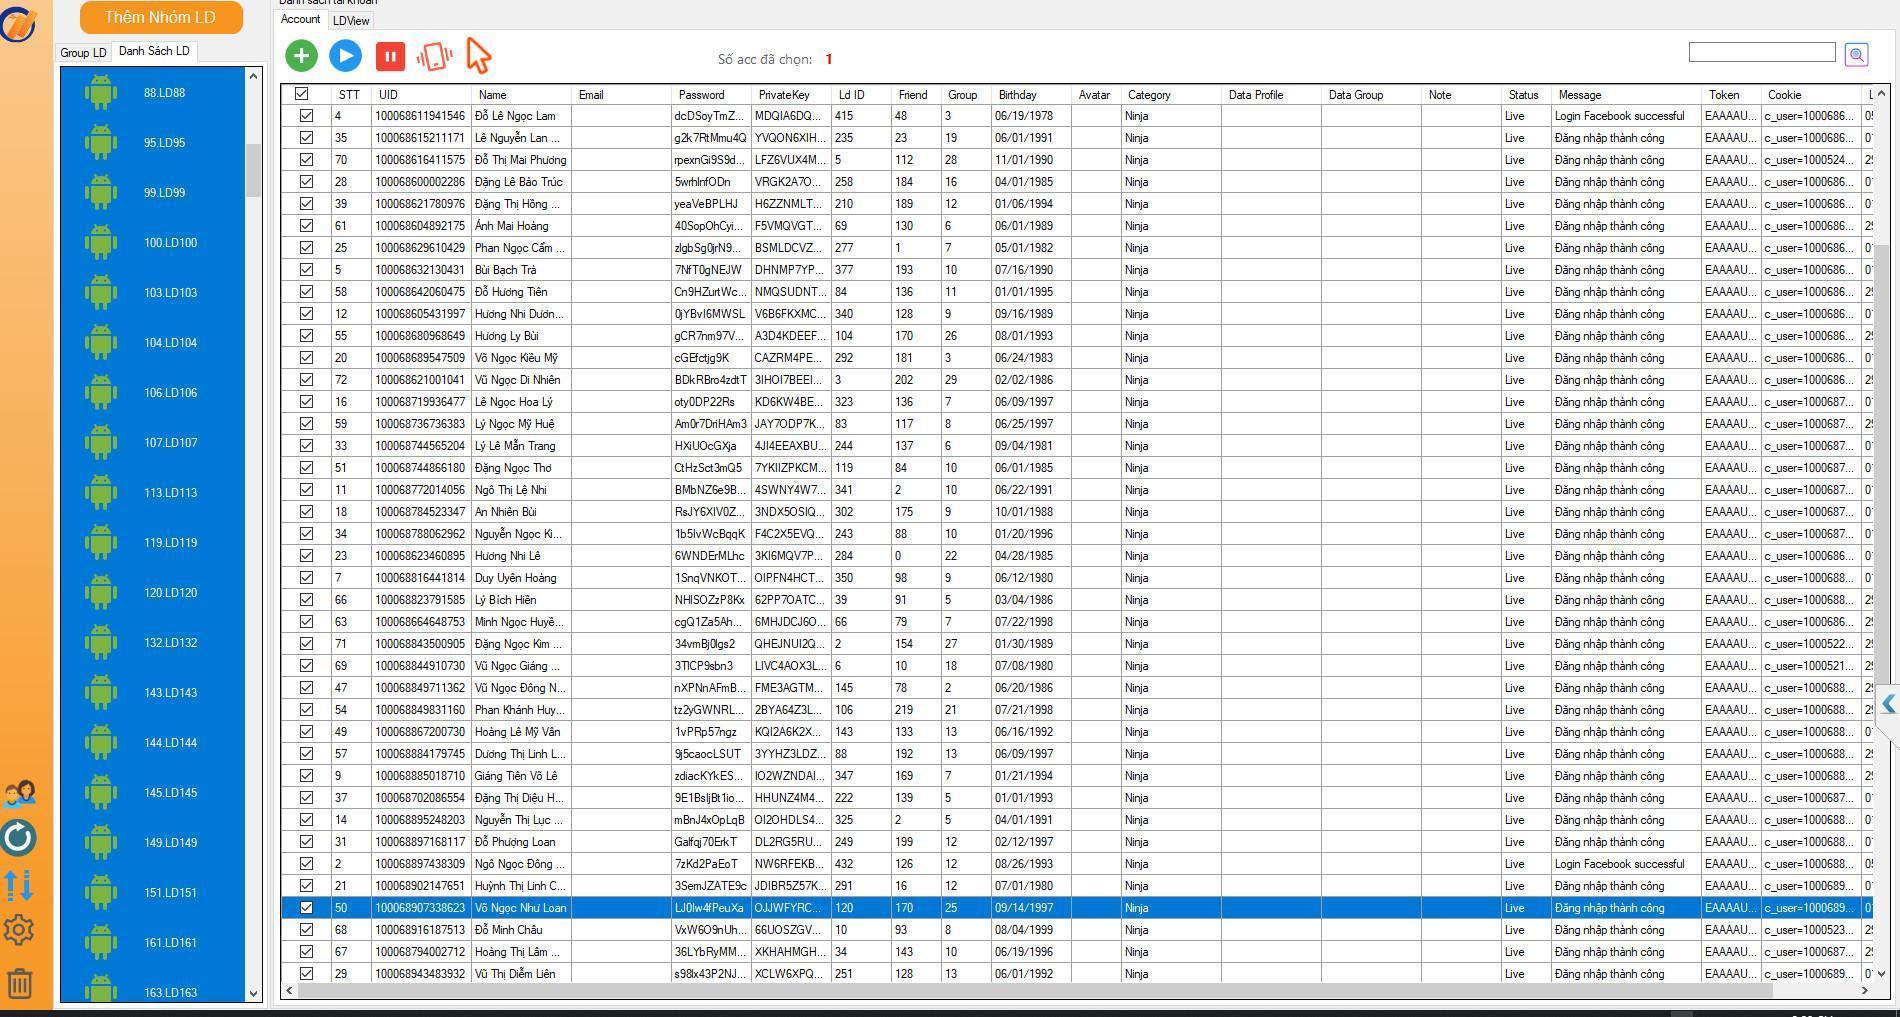Click the account table vertical scrollbar
Screen dimensions: 1900x1017
pyautogui.click(x=1881, y=465)
